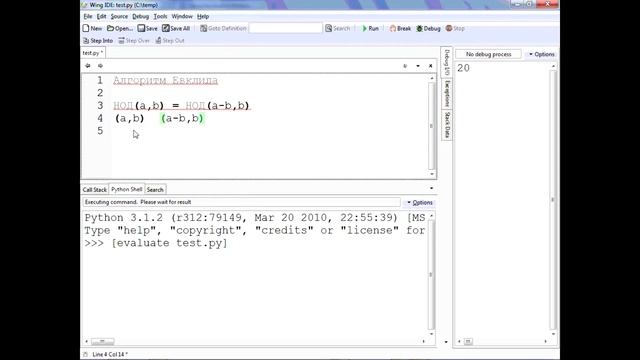
Task: Click the status bar icon at bottom left
Action: [x=85, y=354]
